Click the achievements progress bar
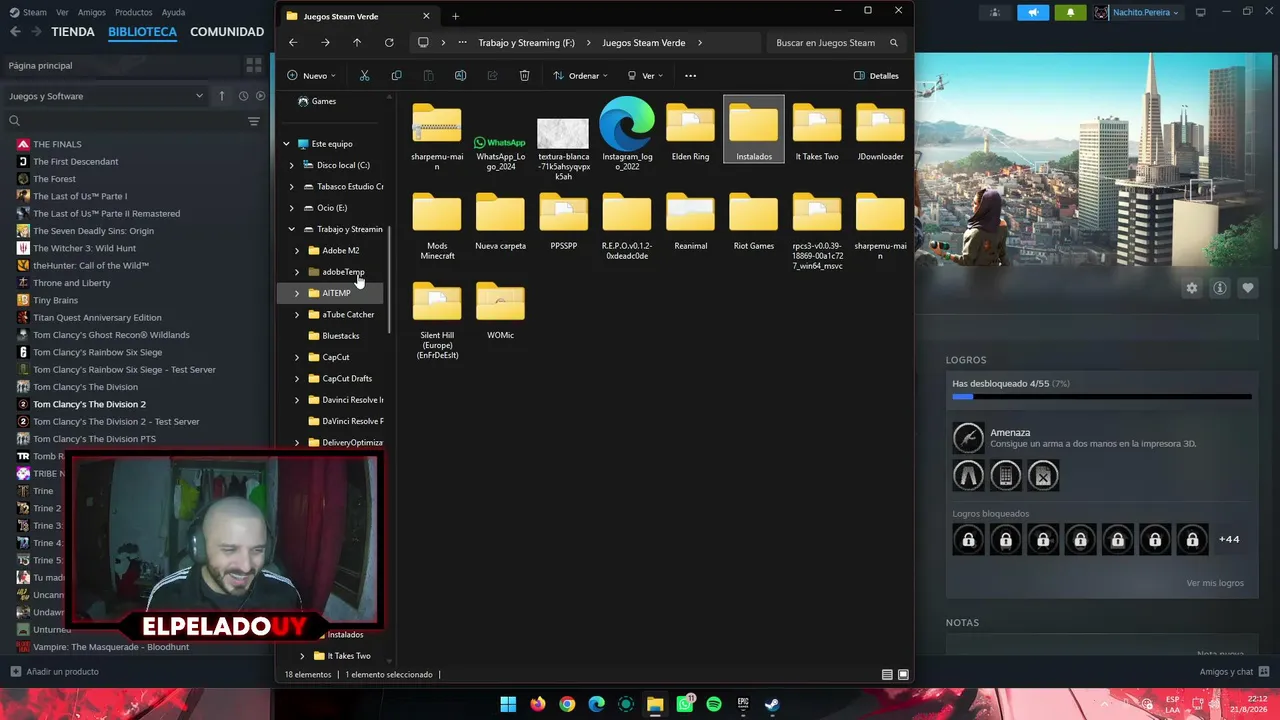The image size is (1280, 720). pyautogui.click(x=1102, y=397)
